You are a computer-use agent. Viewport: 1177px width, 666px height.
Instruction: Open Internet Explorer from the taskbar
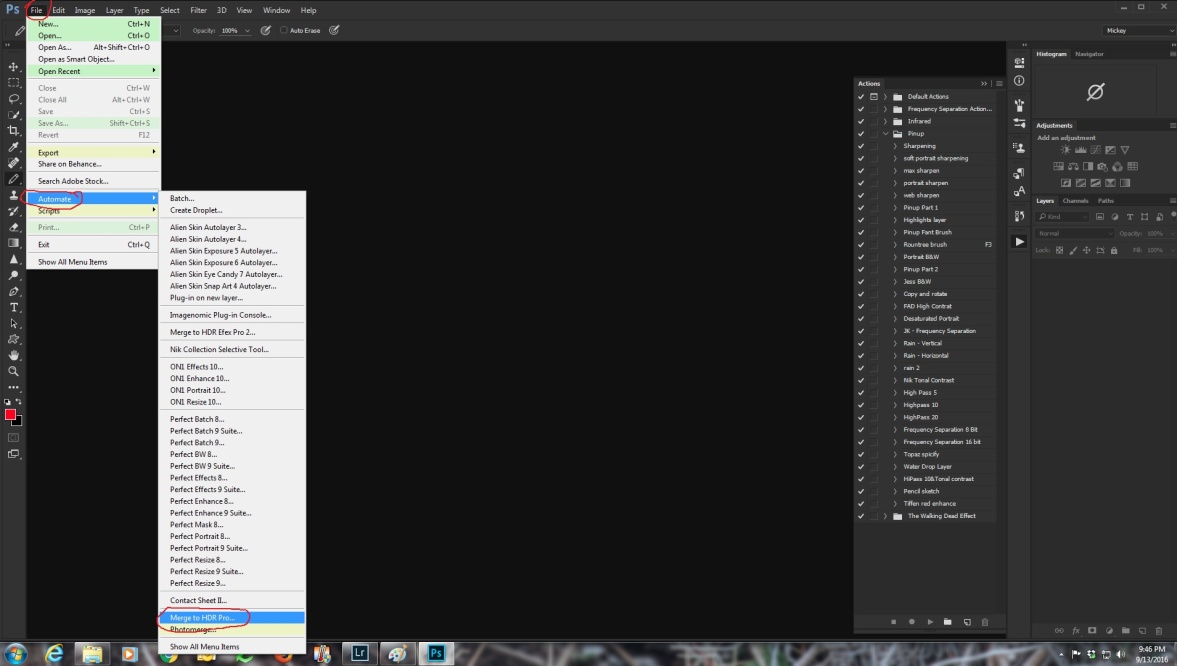coord(54,653)
